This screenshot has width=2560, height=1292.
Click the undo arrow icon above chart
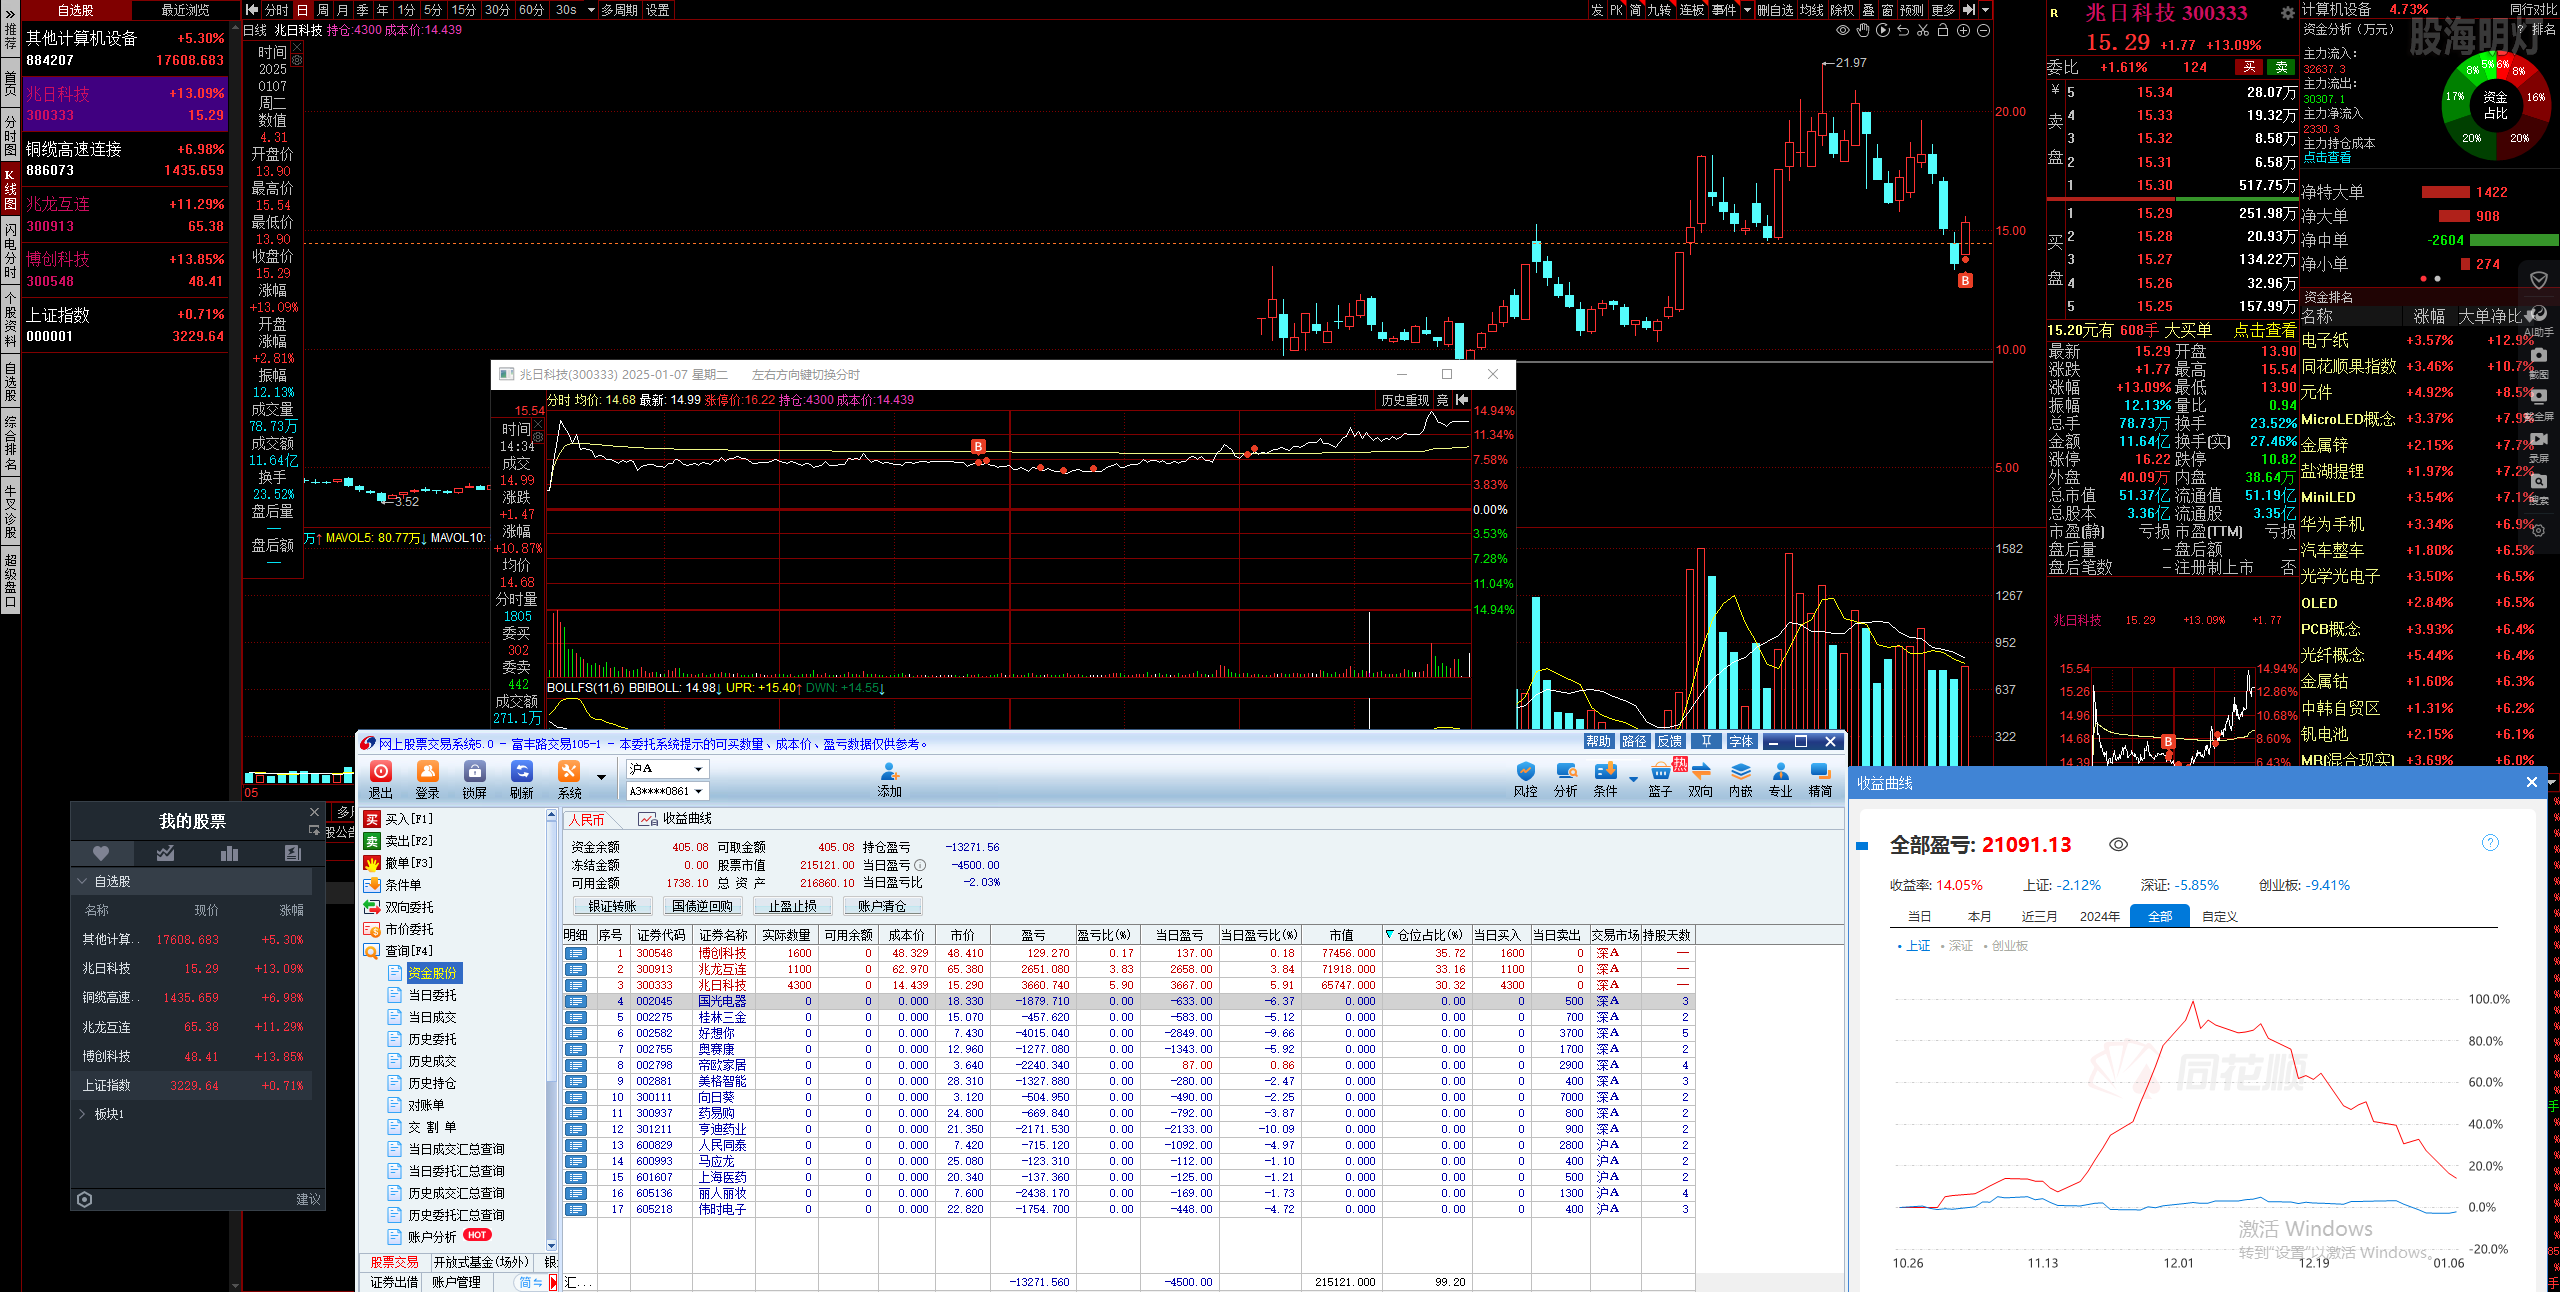1903,31
